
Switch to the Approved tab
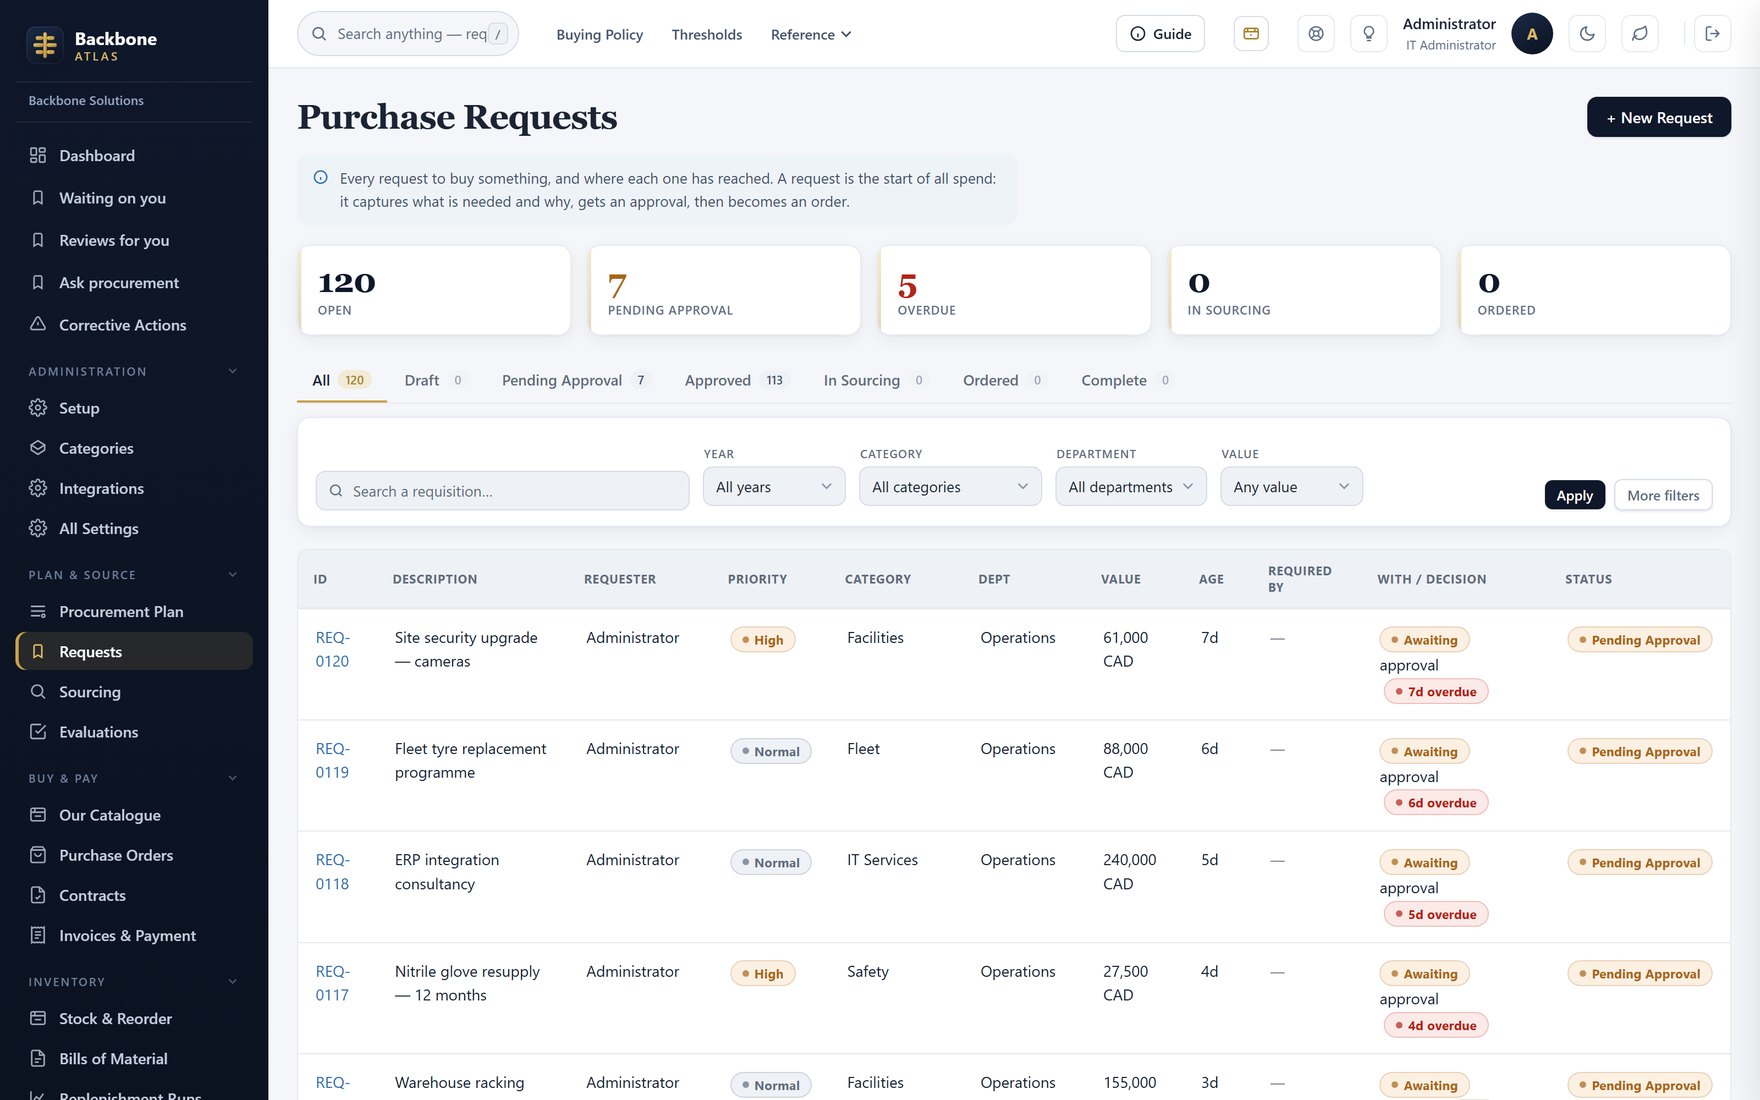tap(736, 380)
